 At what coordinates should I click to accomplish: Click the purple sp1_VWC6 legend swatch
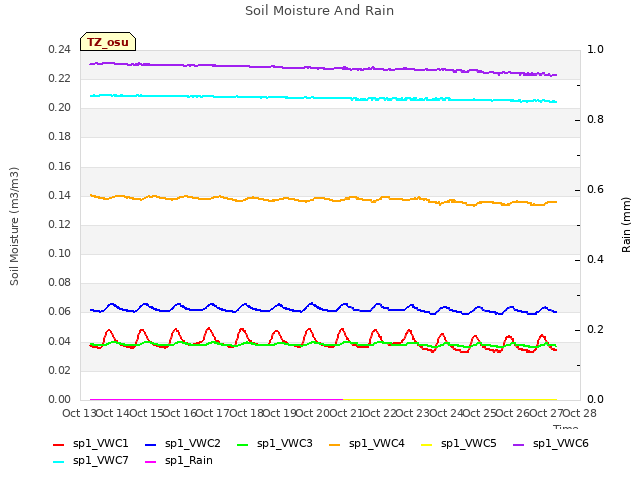[518, 444]
